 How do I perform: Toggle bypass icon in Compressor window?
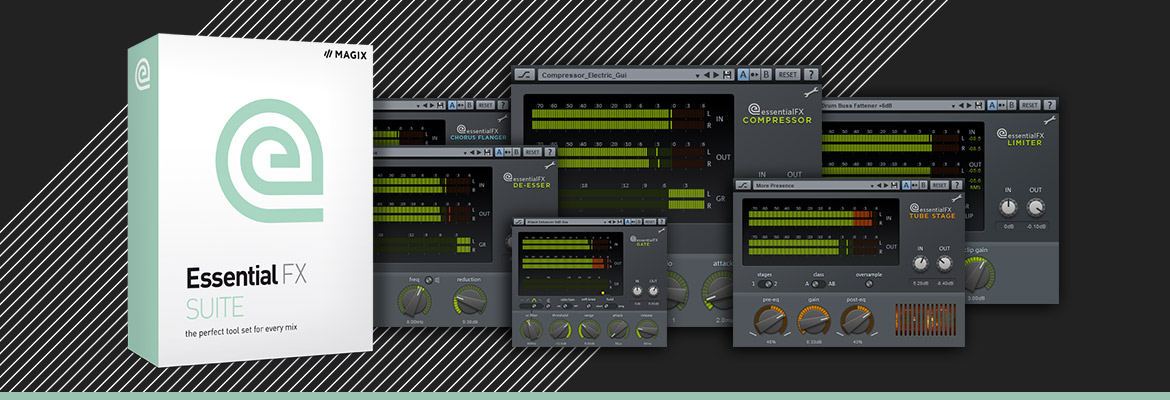525,75
